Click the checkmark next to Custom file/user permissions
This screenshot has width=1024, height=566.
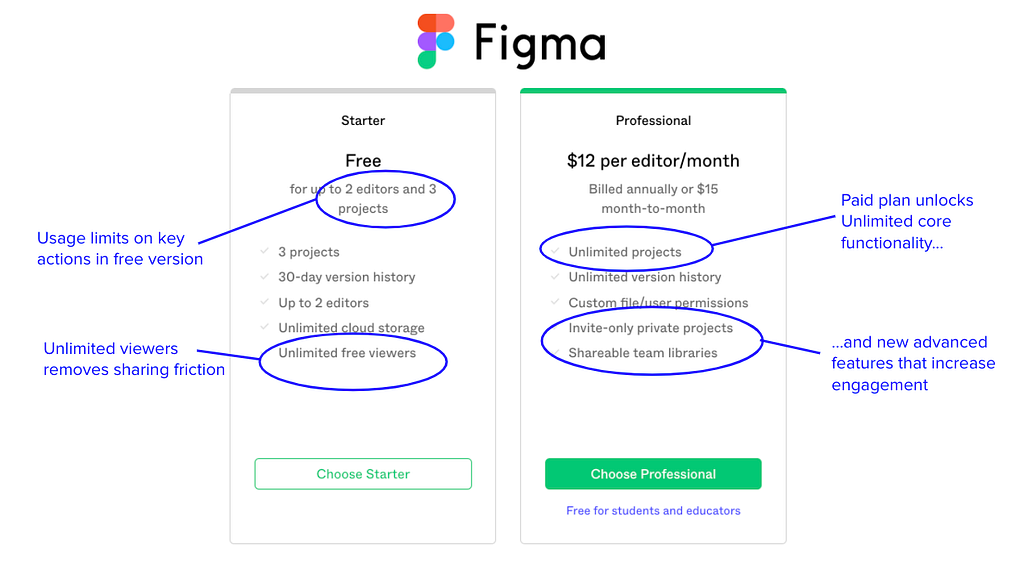click(555, 302)
